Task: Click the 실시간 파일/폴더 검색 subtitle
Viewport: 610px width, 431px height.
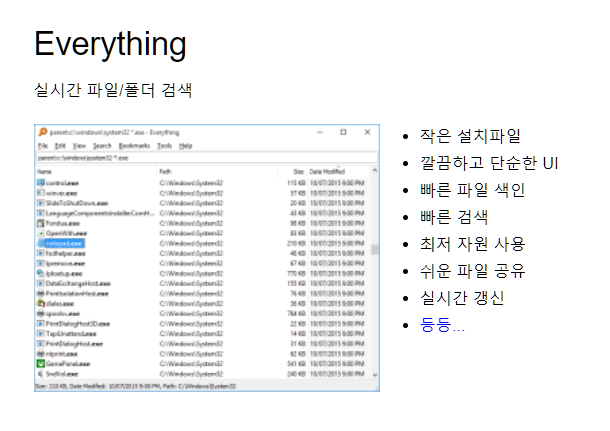Action: tap(113, 90)
